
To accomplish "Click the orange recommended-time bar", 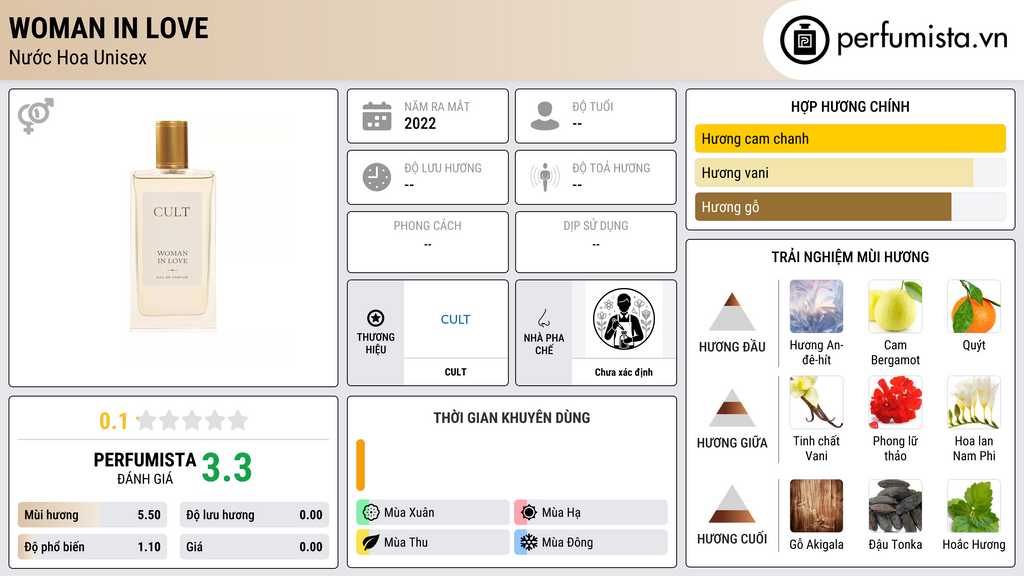I will click(360, 465).
